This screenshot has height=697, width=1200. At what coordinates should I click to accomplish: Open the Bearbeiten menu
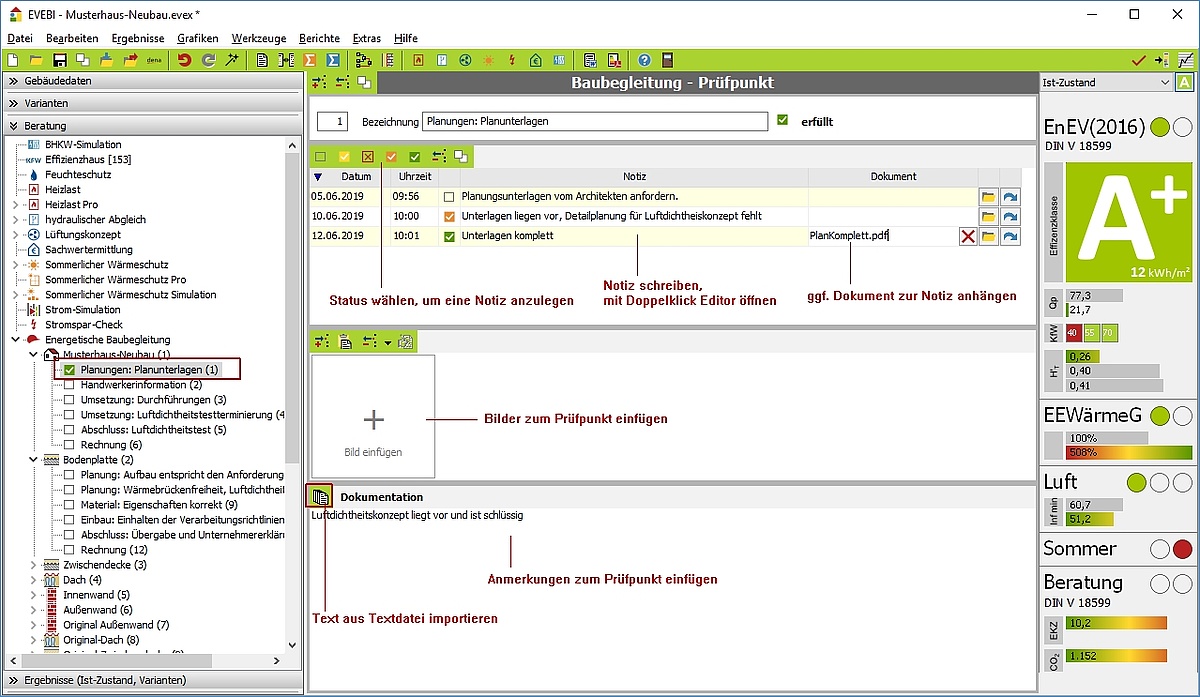72,37
